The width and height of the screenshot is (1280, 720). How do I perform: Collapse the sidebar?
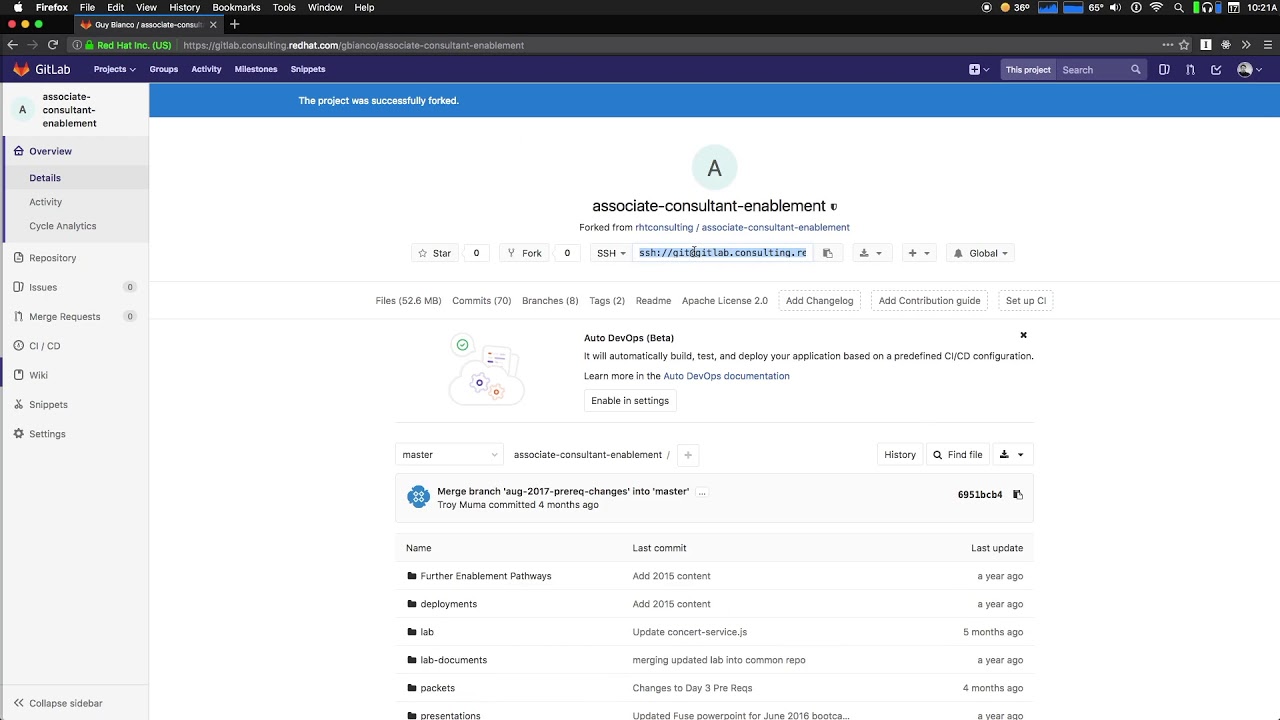click(x=58, y=703)
